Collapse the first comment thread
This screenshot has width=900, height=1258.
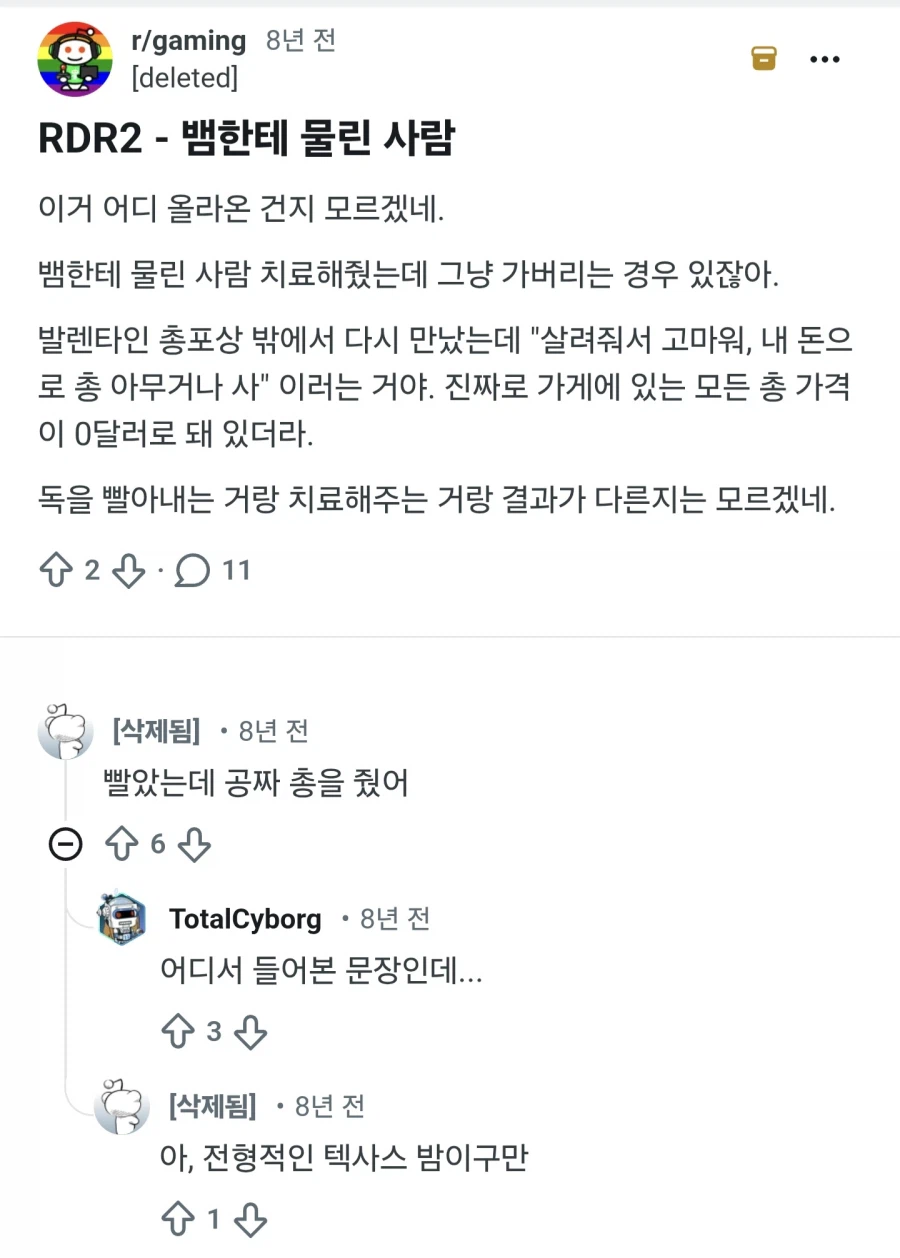(65, 845)
